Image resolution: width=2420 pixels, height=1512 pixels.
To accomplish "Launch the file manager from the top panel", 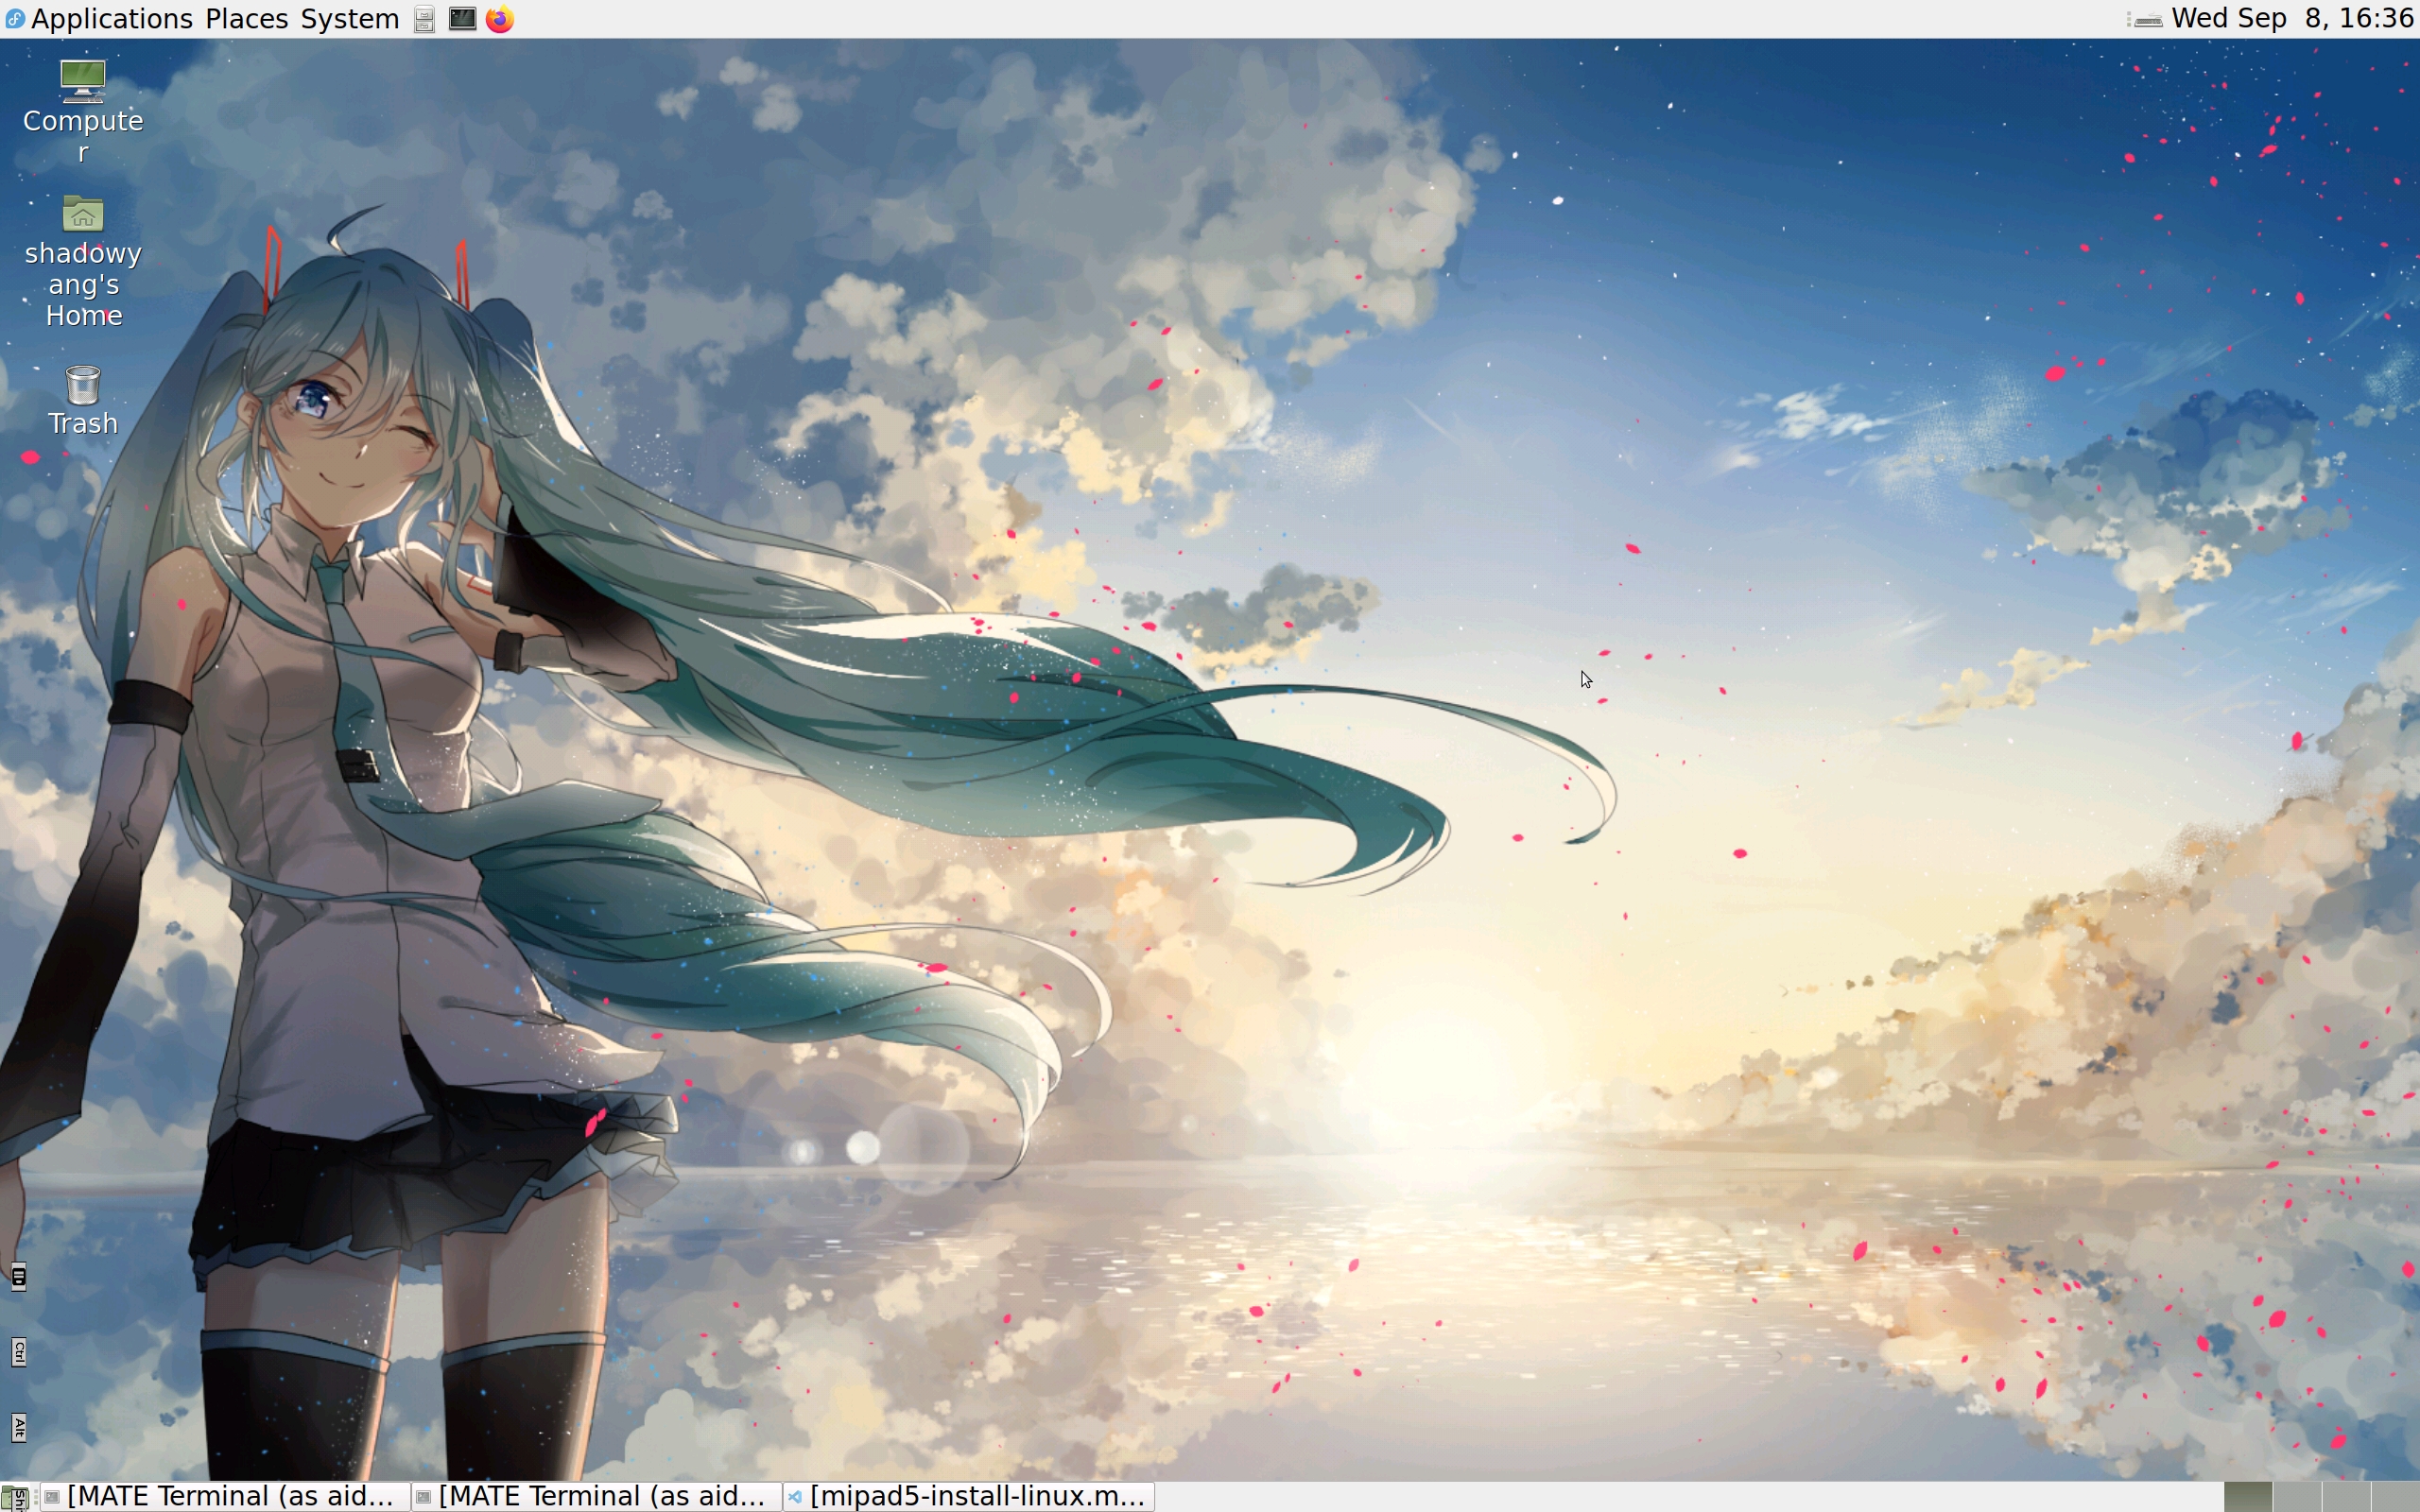I will click(425, 19).
